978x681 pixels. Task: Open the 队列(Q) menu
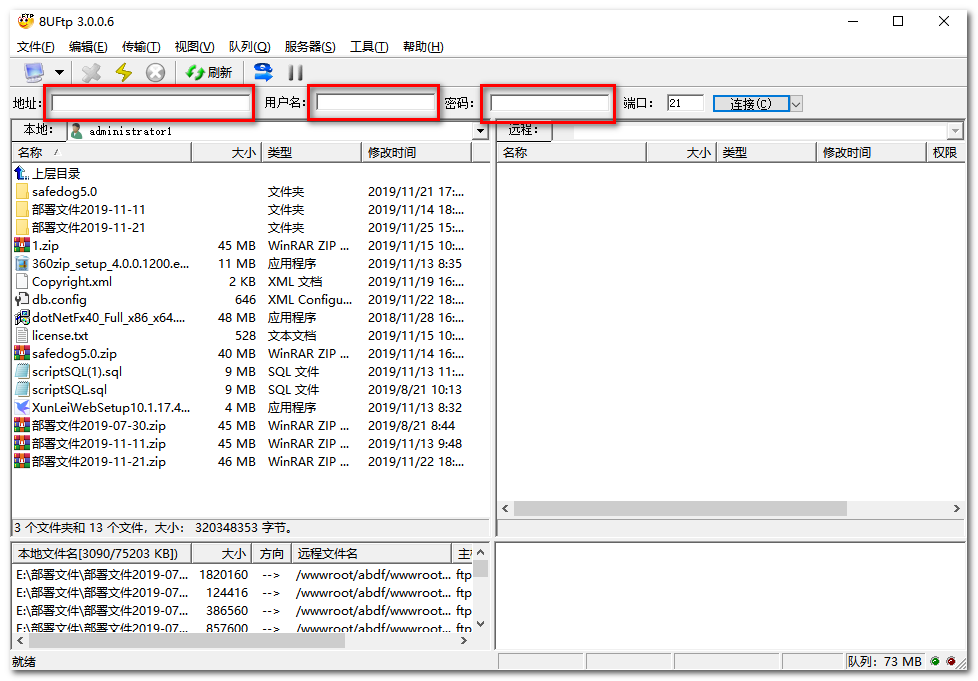click(249, 47)
